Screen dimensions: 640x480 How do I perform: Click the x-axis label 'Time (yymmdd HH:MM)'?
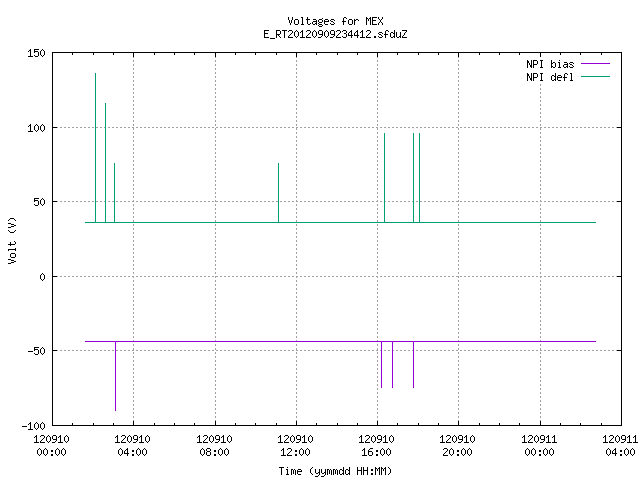tap(335, 471)
